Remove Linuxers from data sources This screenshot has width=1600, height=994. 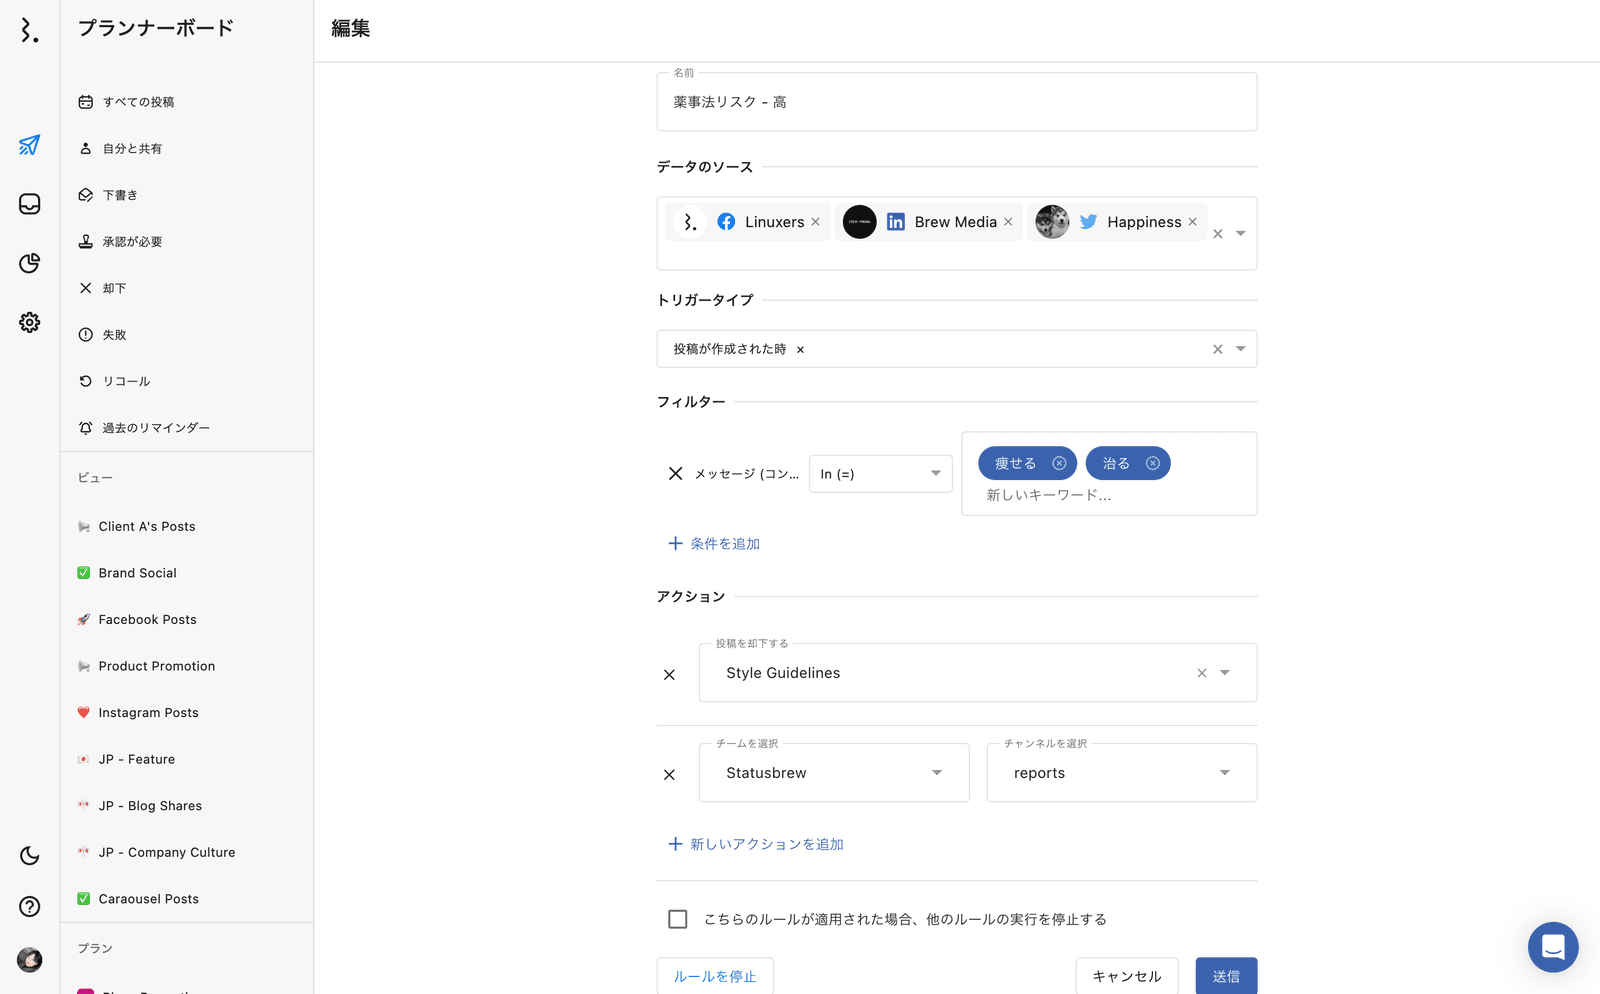(816, 222)
